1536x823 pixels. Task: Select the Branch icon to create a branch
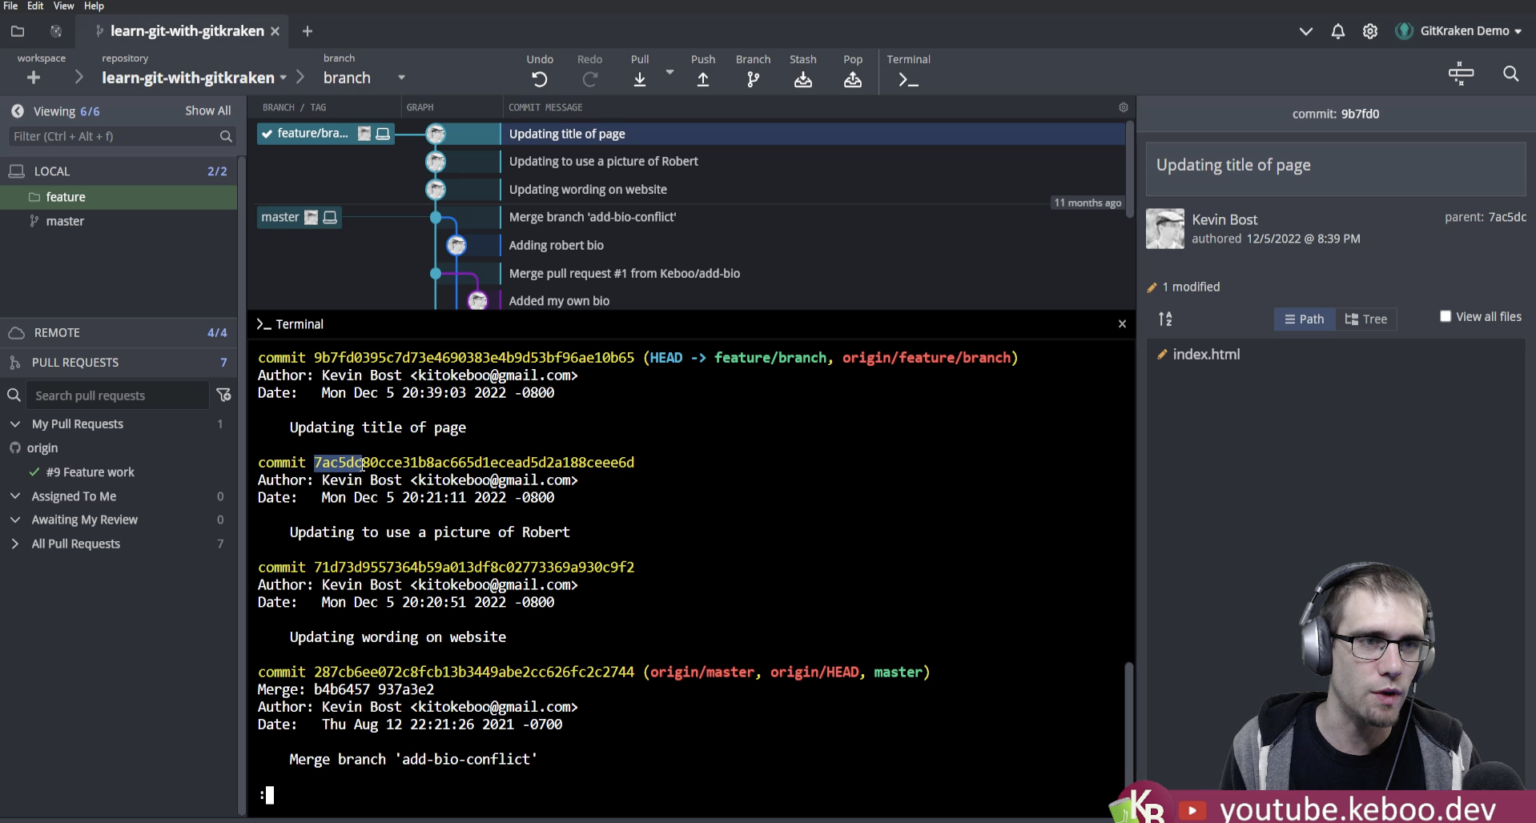tap(752, 77)
